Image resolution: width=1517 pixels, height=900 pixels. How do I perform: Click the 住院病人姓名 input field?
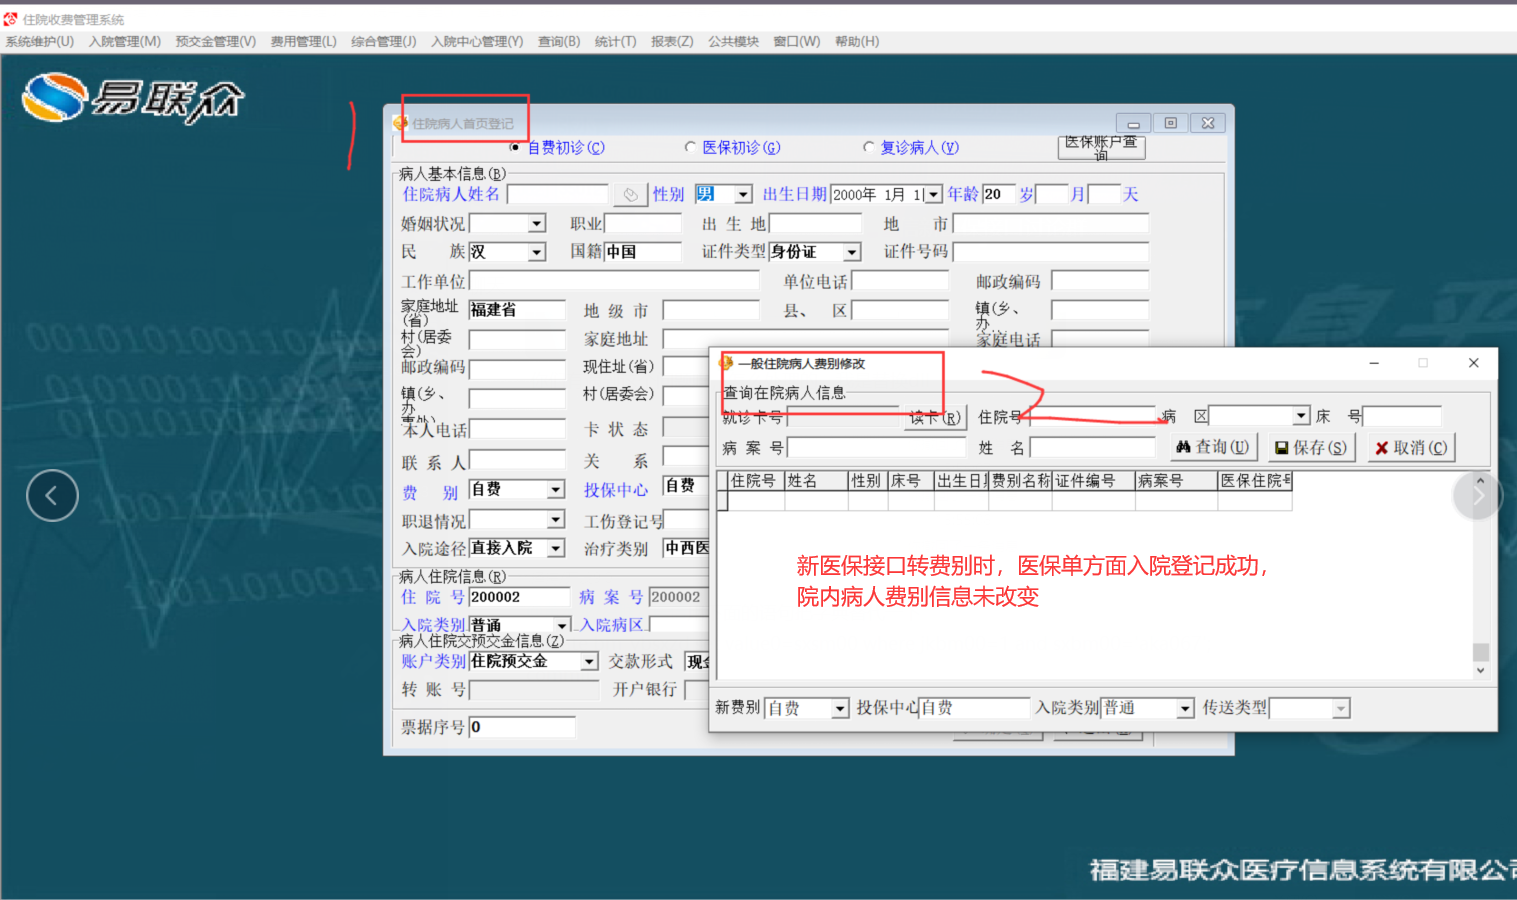[558, 194]
